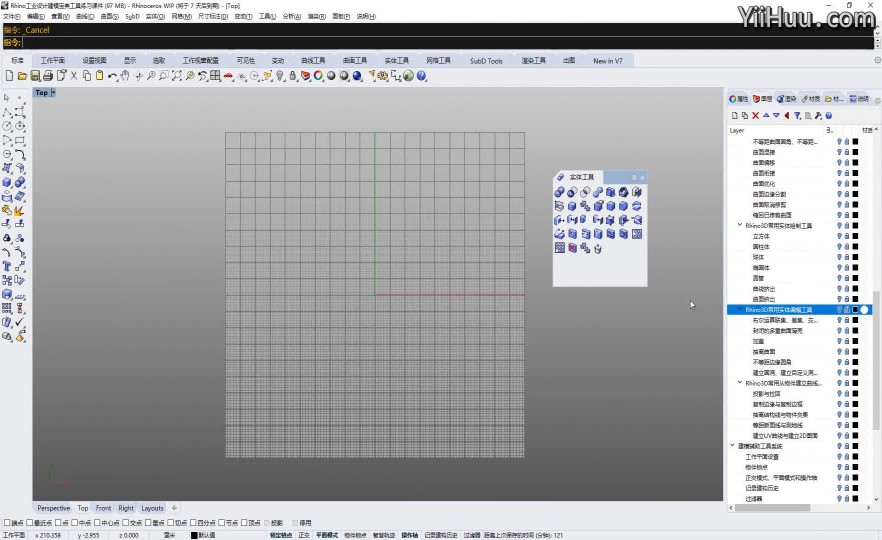Toggle visibility bulb of 立方体 layer
The width and height of the screenshot is (882, 540).
[839, 236]
